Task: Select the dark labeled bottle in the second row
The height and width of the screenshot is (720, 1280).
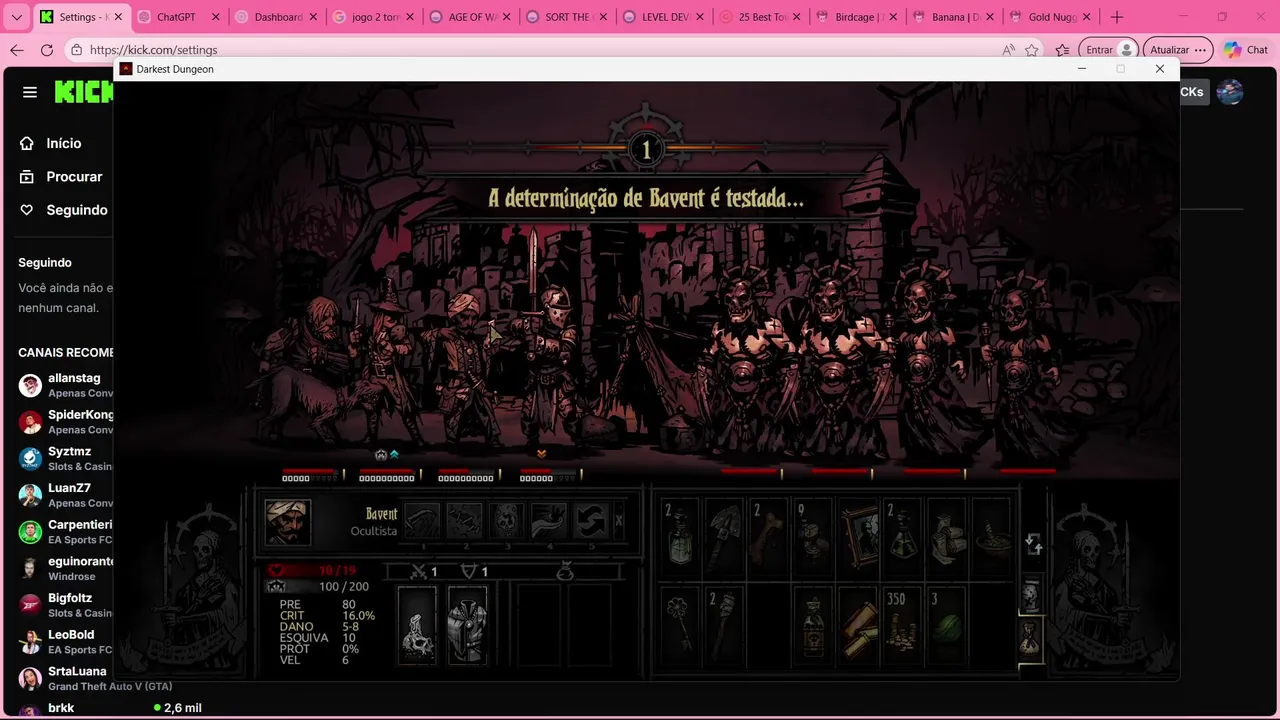Action: 813,625
